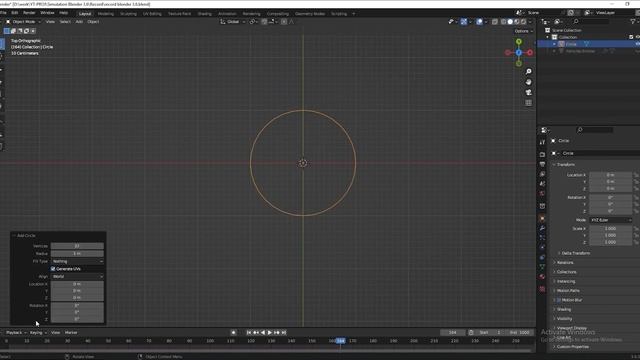Click the current frame marker on timeline
This screenshot has height=360, width=640.
point(340,341)
